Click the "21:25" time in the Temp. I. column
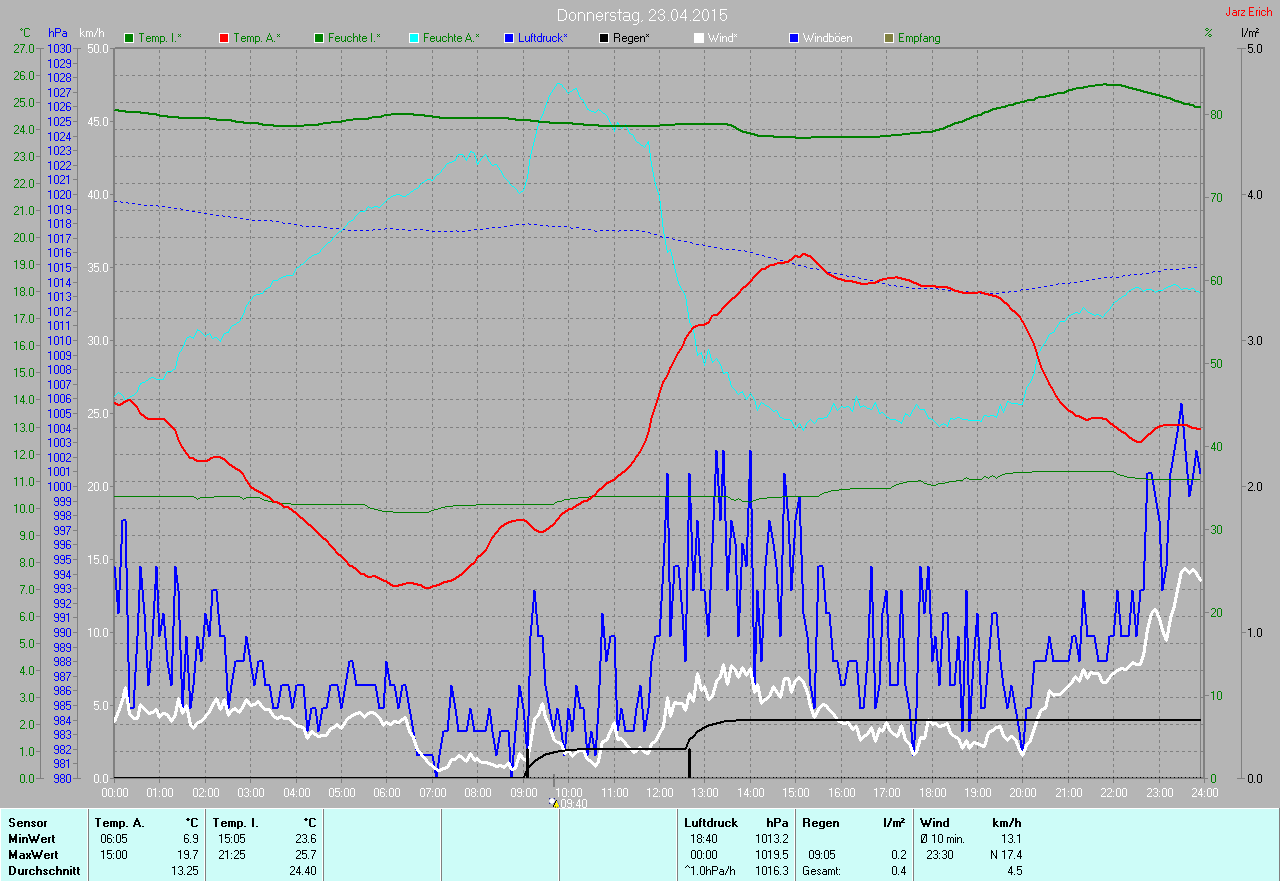 coord(232,854)
